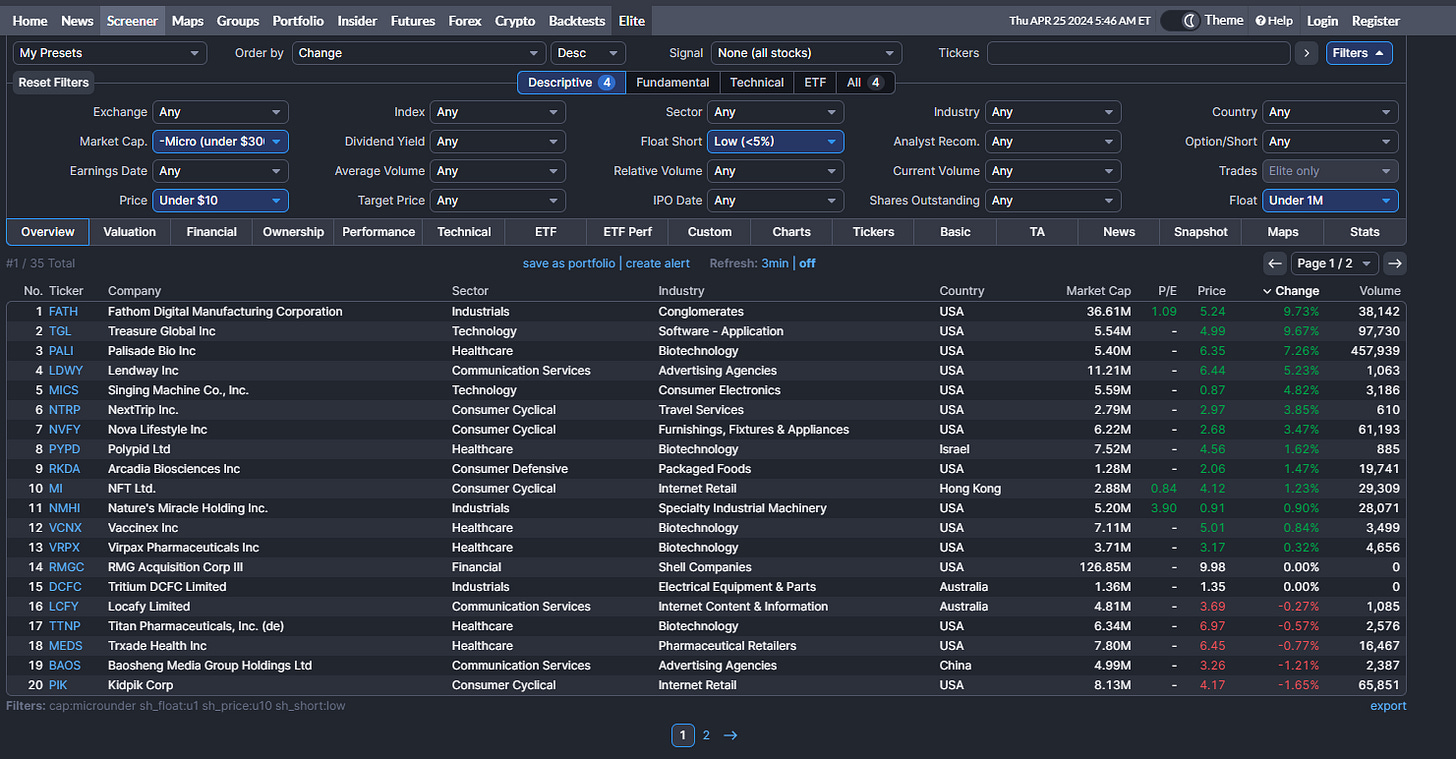Open the Dividend Yield filter dropdown

coord(498,142)
